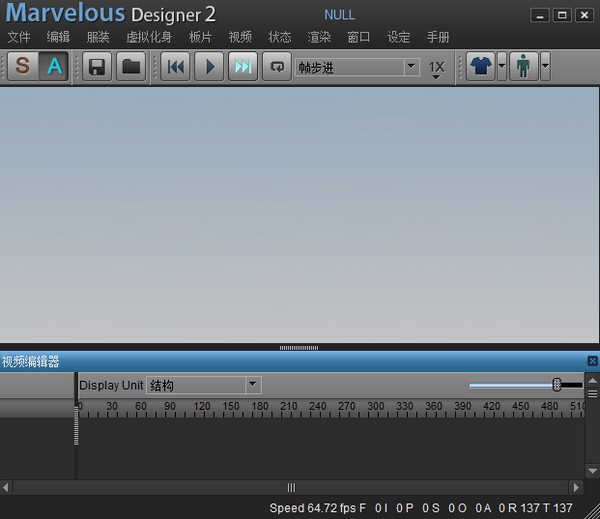Close the Marvelous Designer window
Image resolution: width=600 pixels, height=519 pixels.
click(584, 15)
